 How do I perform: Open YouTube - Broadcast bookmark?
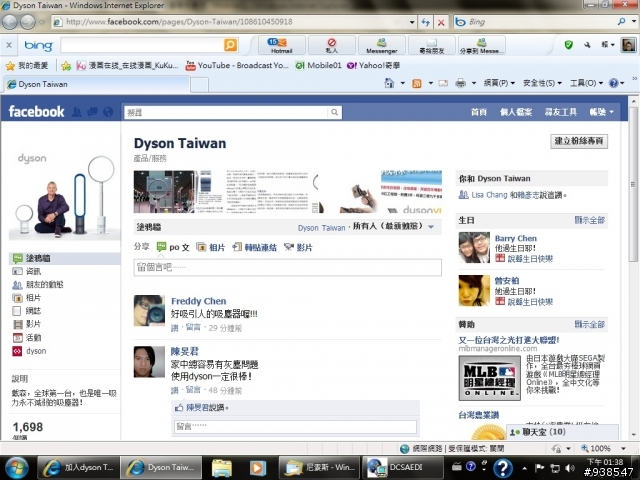[237, 65]
